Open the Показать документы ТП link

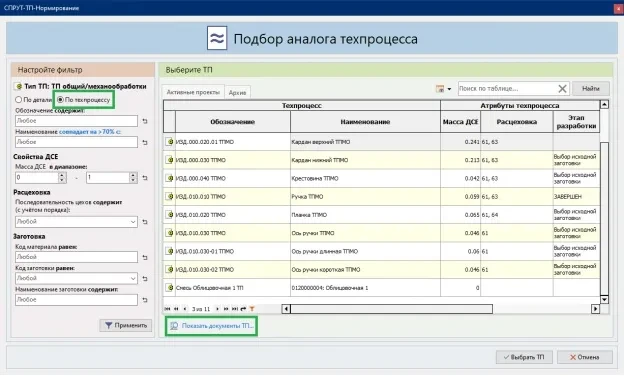click(212, 326)
